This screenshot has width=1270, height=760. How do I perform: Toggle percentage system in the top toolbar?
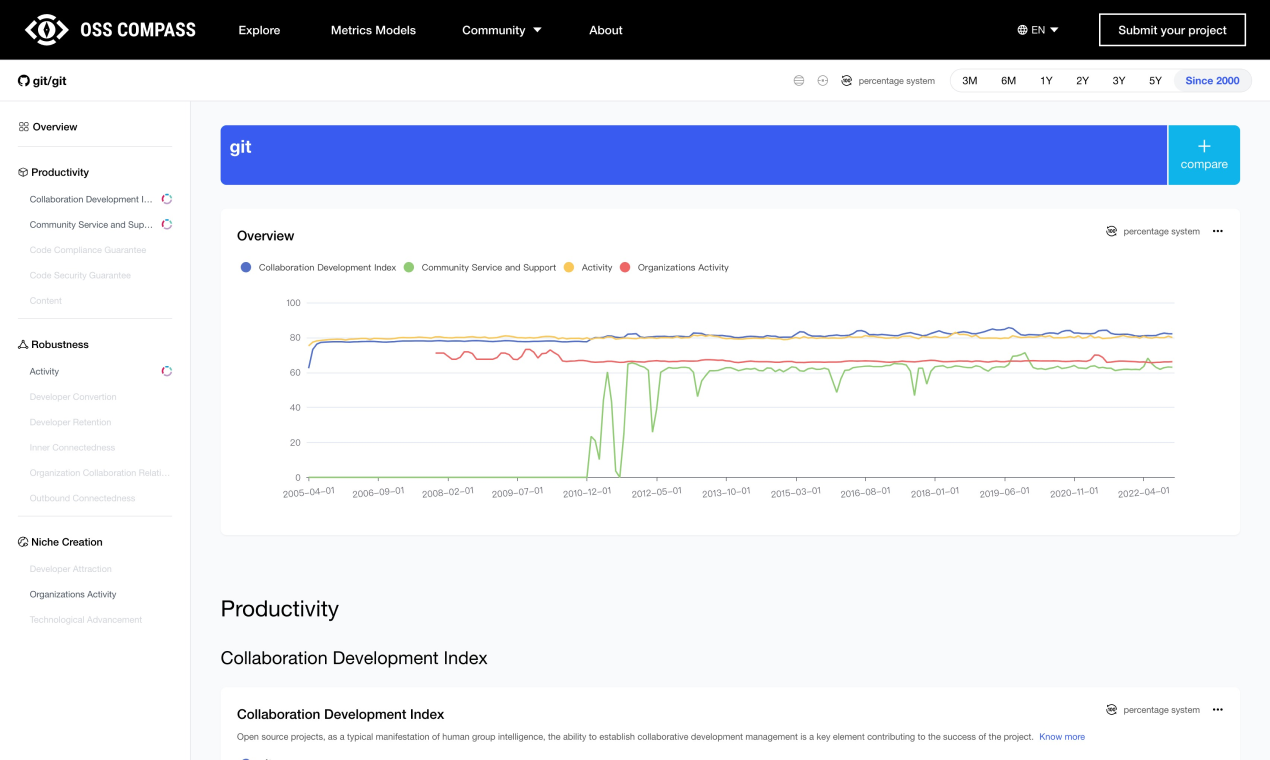(x=887, y=81)
